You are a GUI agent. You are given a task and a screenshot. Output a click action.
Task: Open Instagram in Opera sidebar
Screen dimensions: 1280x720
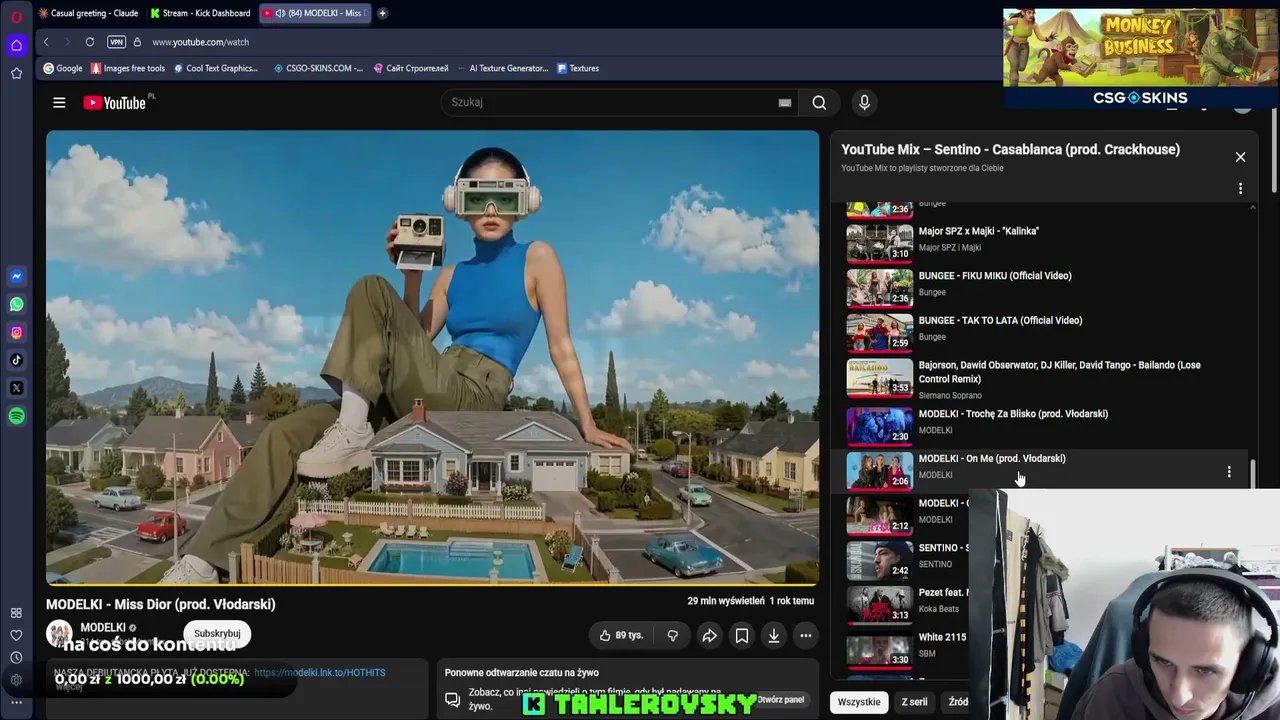[x=16, y=332]
